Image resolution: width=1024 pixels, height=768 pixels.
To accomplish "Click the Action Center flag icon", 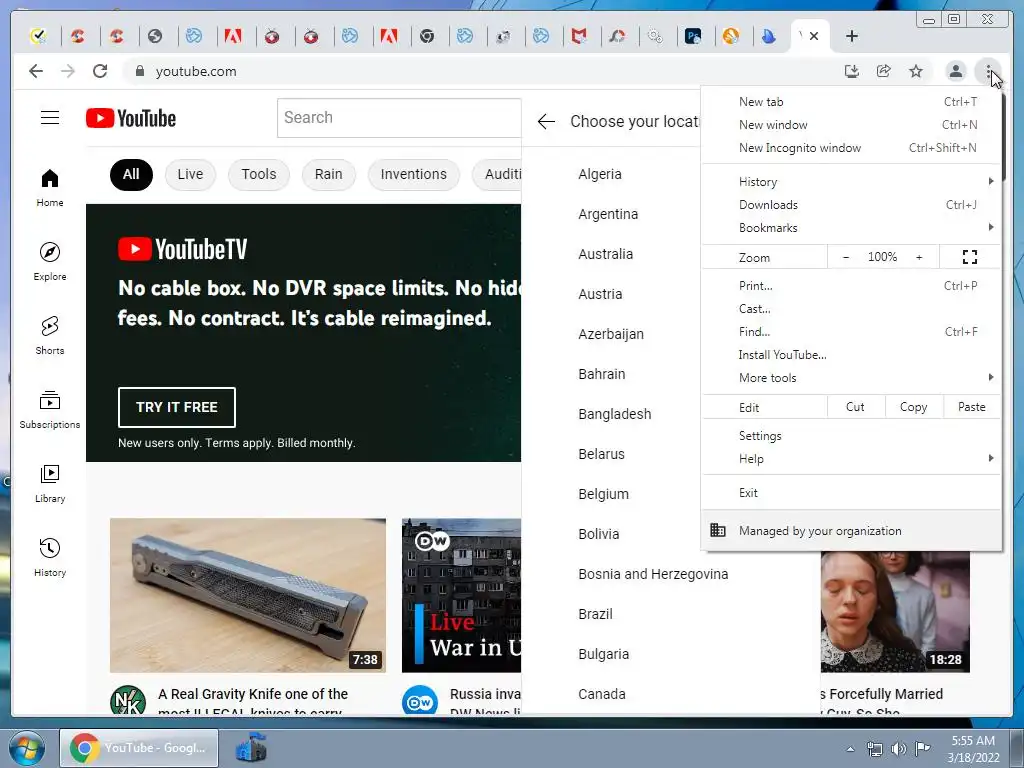I will (x=923, y=748).
